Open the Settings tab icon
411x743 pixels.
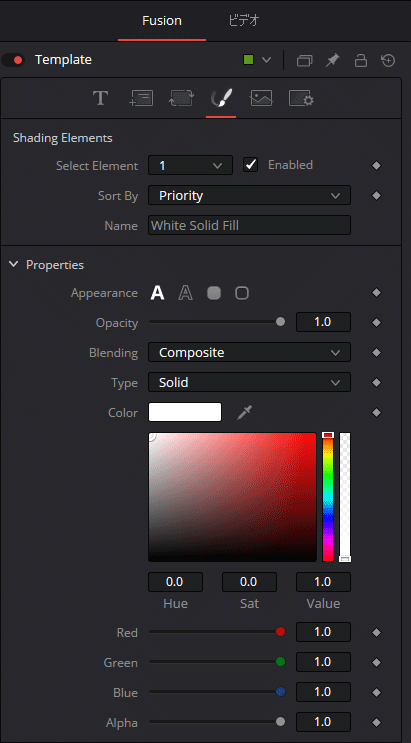pyautogui.click(x=301, y=99)
